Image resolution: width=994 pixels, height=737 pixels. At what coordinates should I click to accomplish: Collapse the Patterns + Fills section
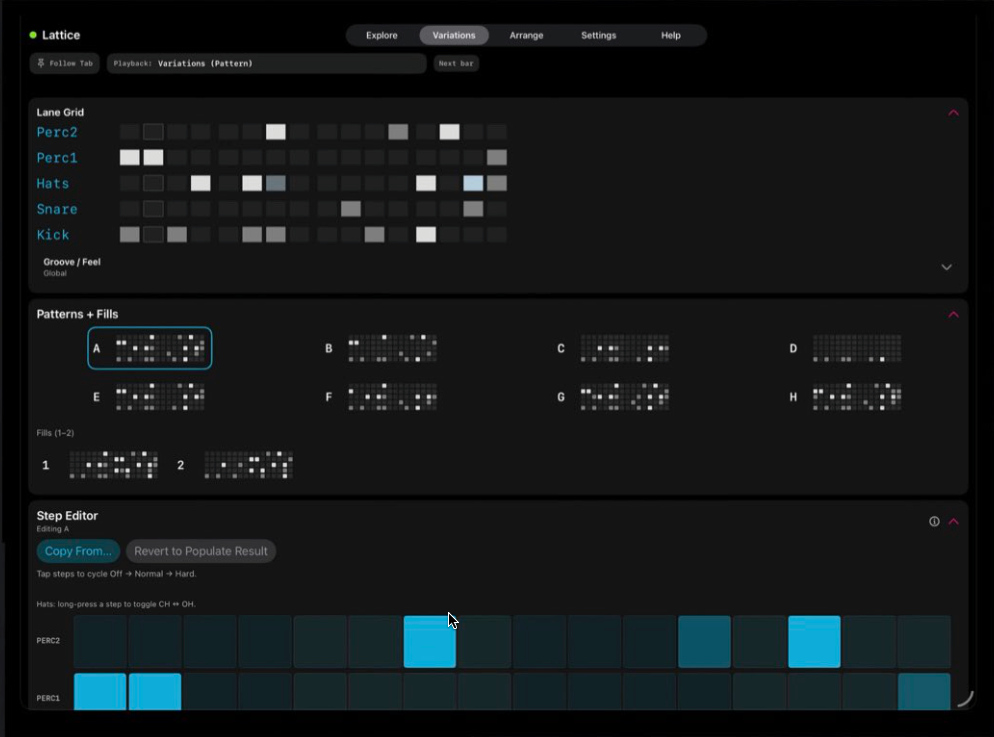[x=953, y=315]
